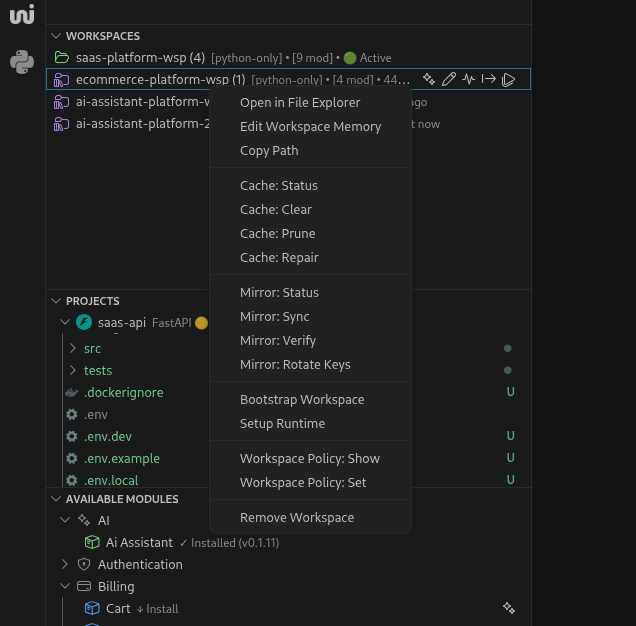
Task: Click Install next to Cart module
Action: pyautogui.click(x=158, y=608)
